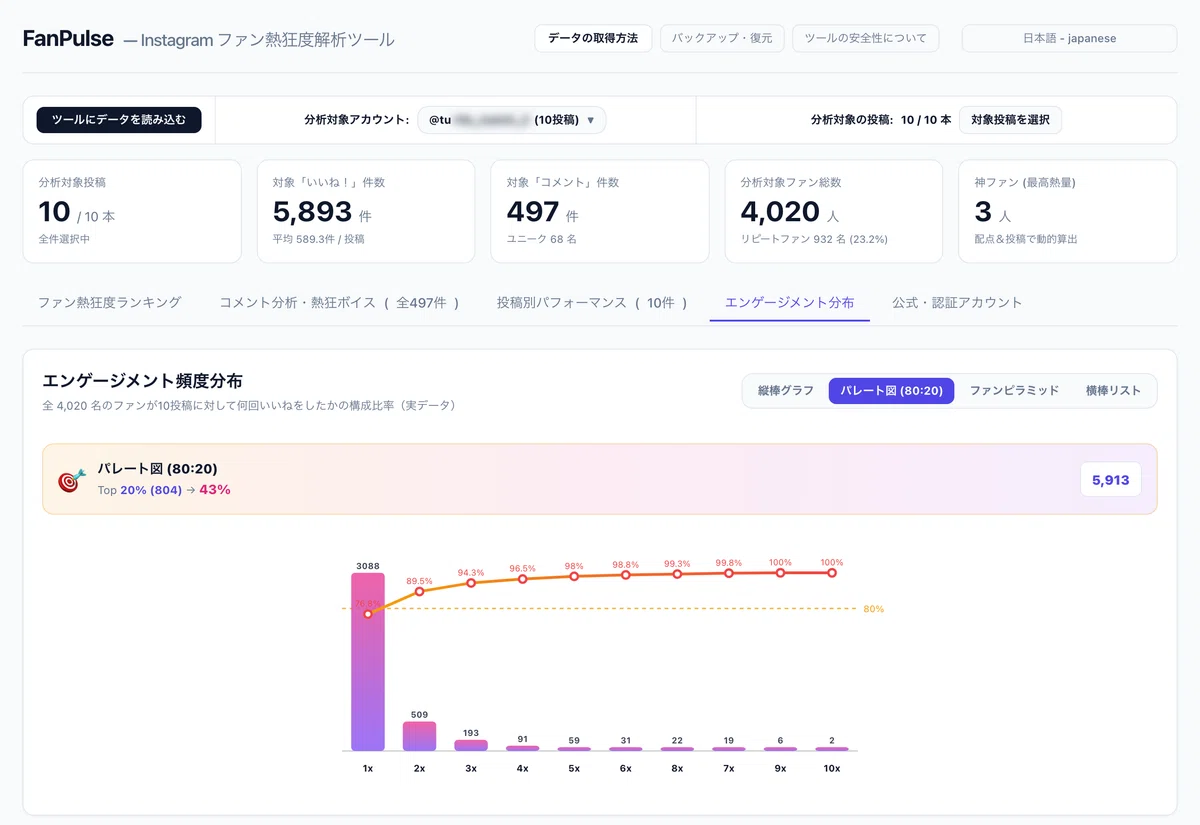Select the 5,913 badge in the Pareto banner
This screenshot has width=1200, height=825.
pyautogui.click(x=1111, y=480)
